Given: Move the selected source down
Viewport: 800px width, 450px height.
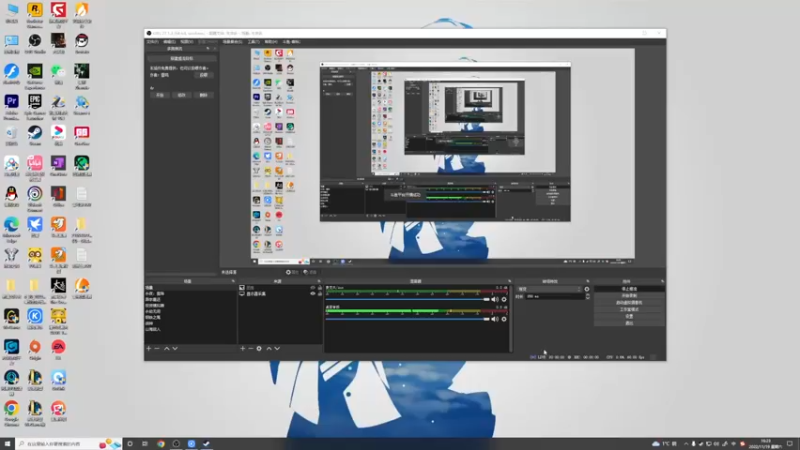Looking at the screenshot, I should pyautogui.click(x=277, y=348).
